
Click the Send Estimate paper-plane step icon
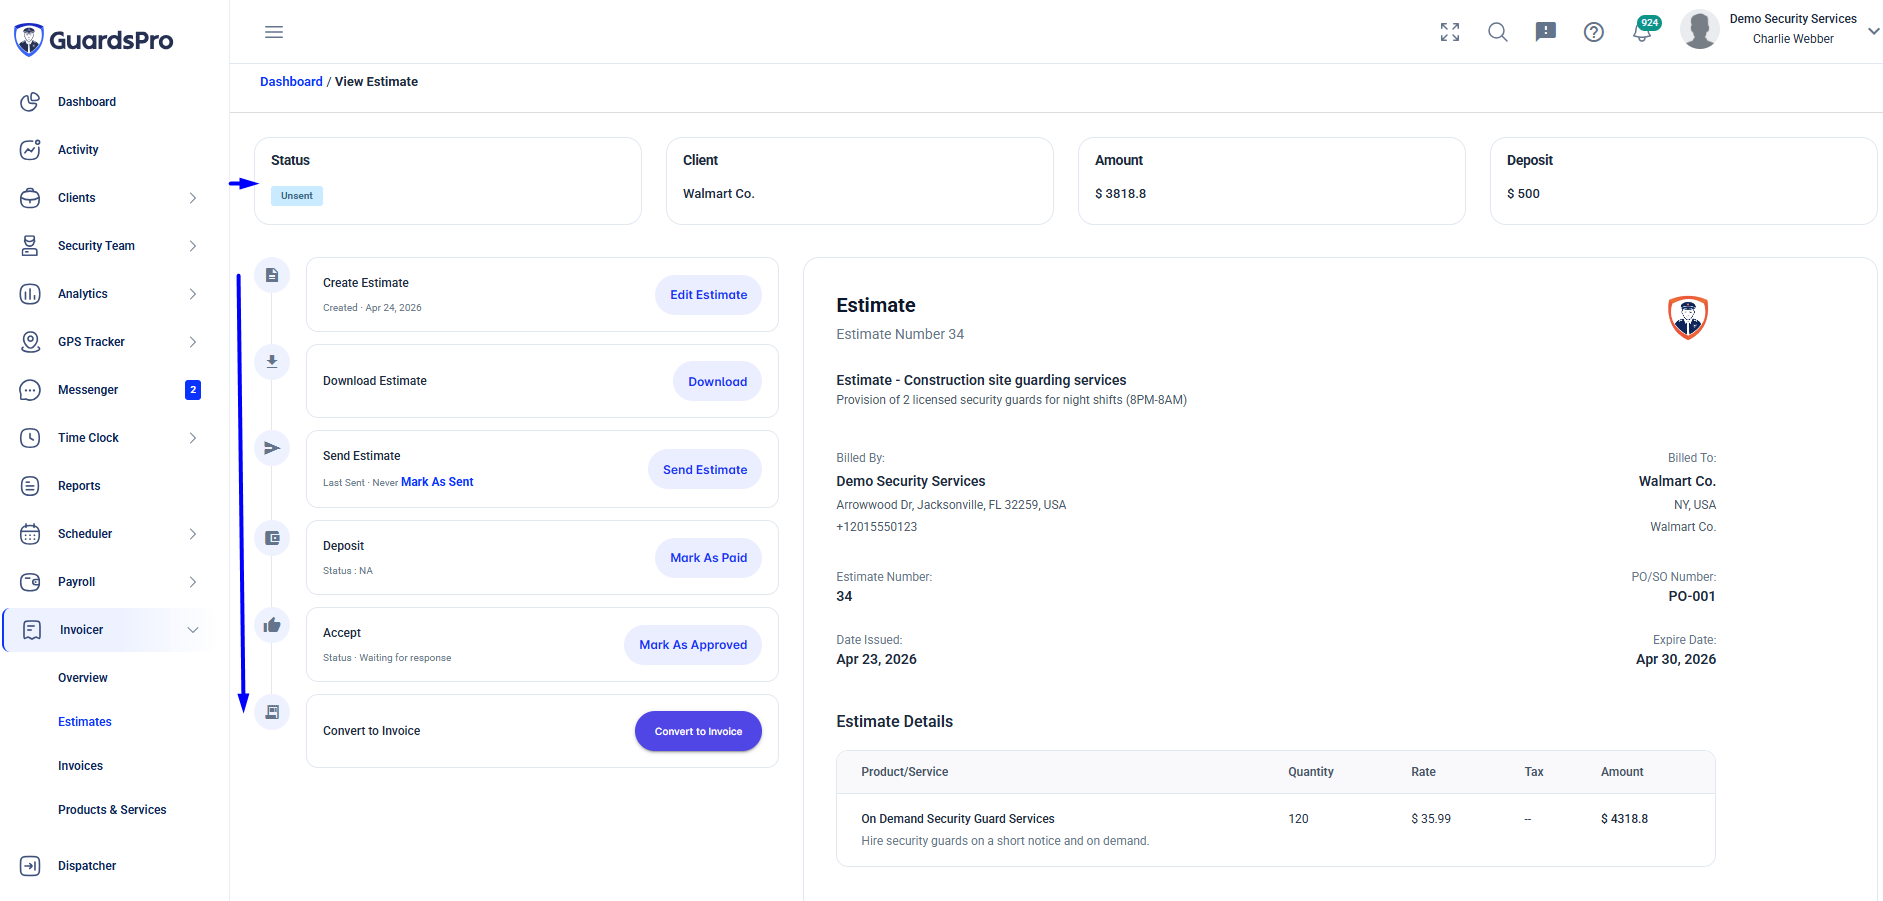pyautogui.click(x=272, y=448)
